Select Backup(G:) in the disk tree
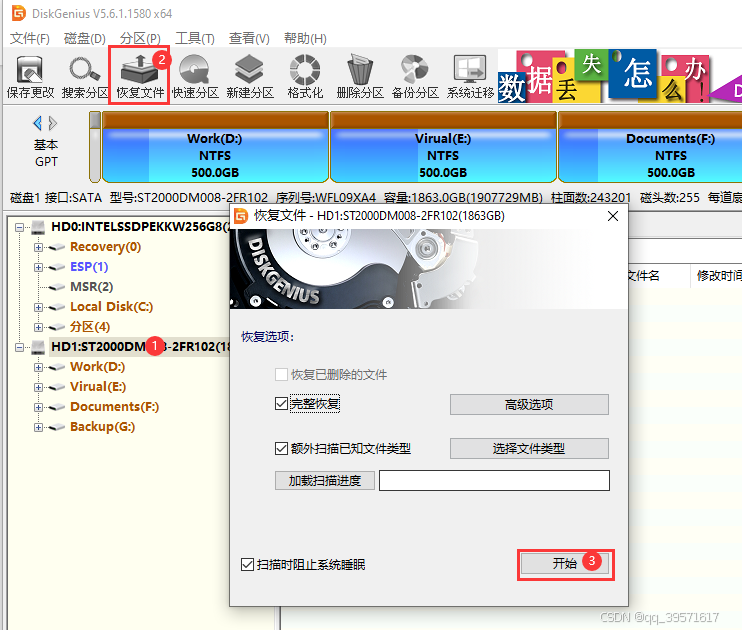 click(103, 426)
